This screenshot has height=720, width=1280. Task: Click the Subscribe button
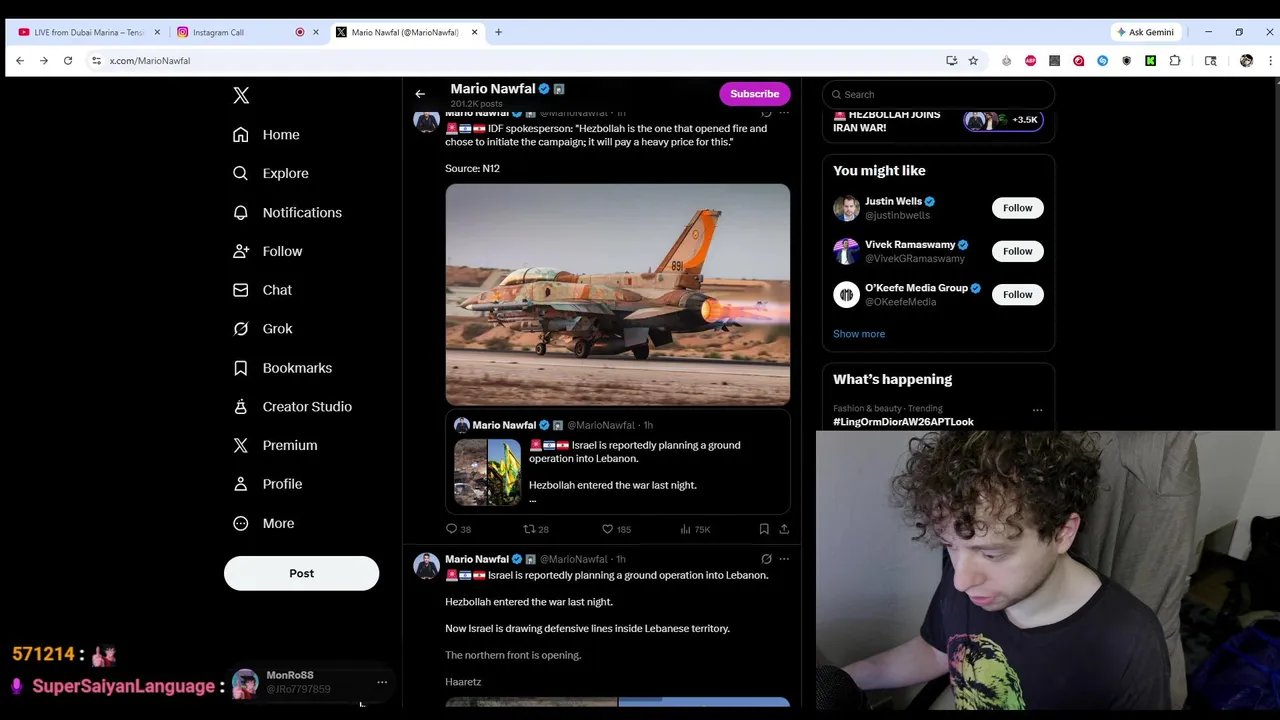click(x=754, y=94)
